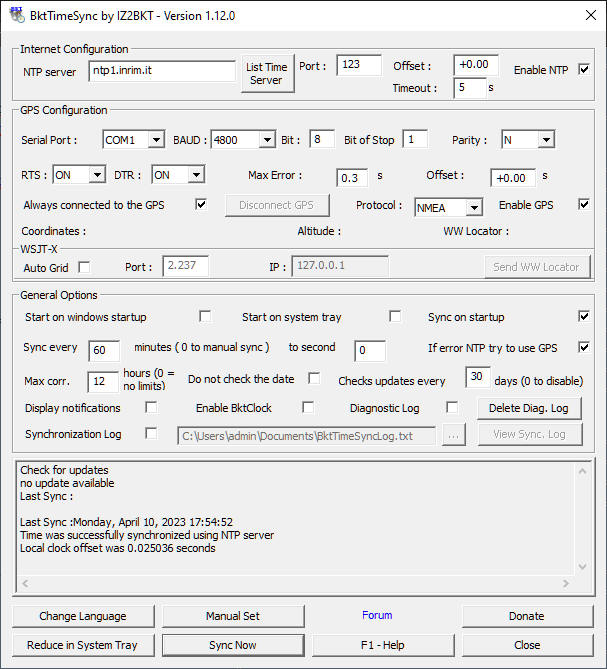Image resolution: width=607 pixels, height=669 pixels.
Task: Click the Max Error 0.3 field
Action: click(352, 177)
